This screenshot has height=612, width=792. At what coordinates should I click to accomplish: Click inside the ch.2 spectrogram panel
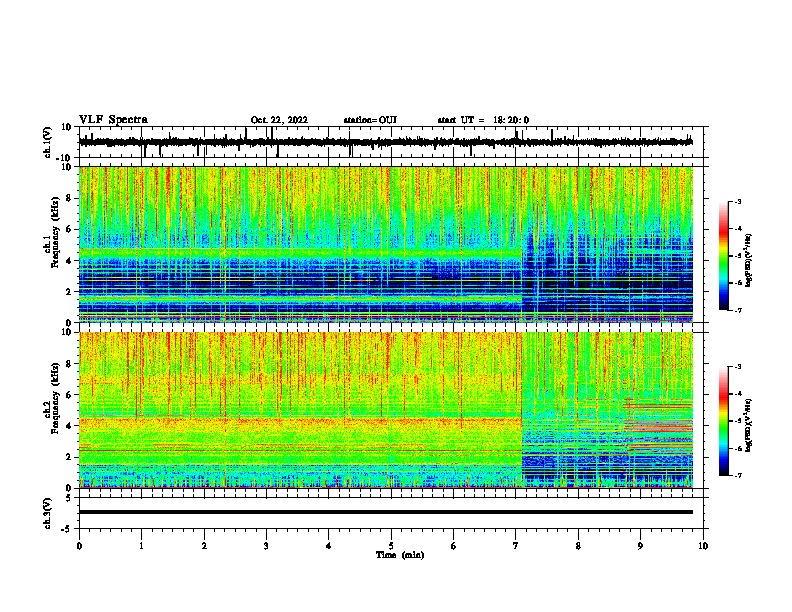[x=386, y=410]
